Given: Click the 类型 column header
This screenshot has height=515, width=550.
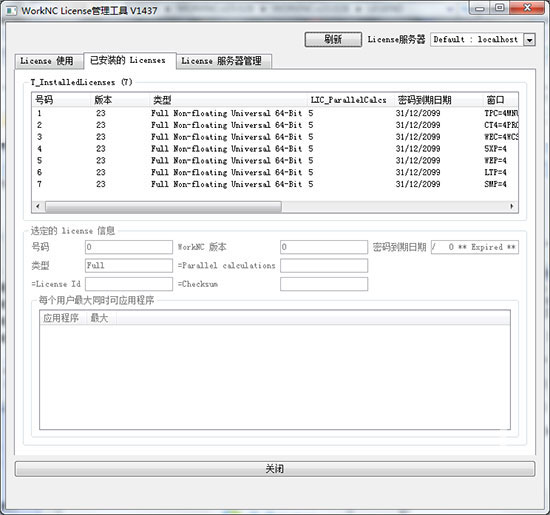Looking at the screenshot, I should 228,100.
